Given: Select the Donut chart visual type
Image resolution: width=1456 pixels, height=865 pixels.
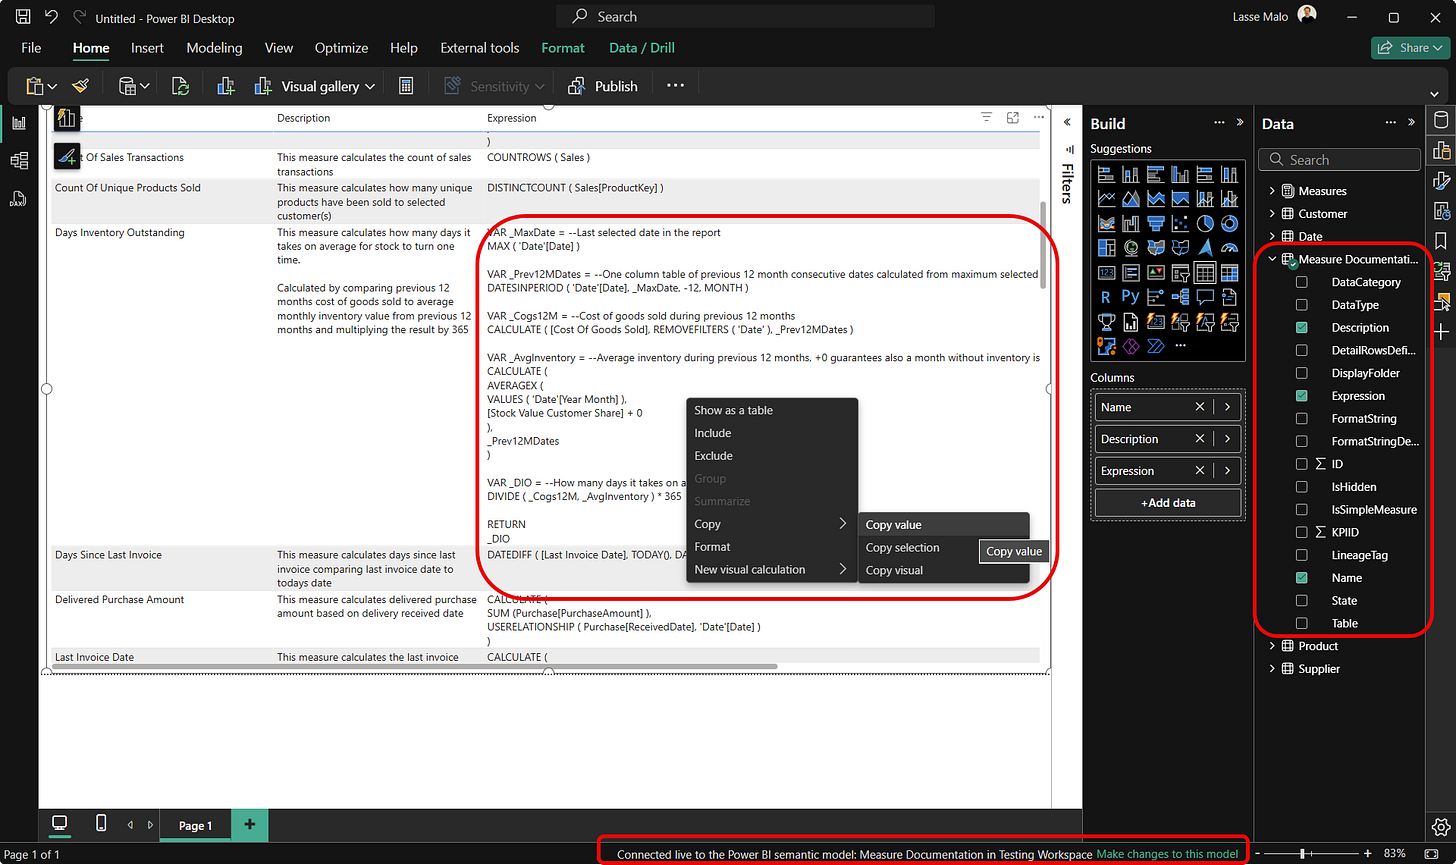Looking at the screenshot, I should click(x=1229, y=223).
